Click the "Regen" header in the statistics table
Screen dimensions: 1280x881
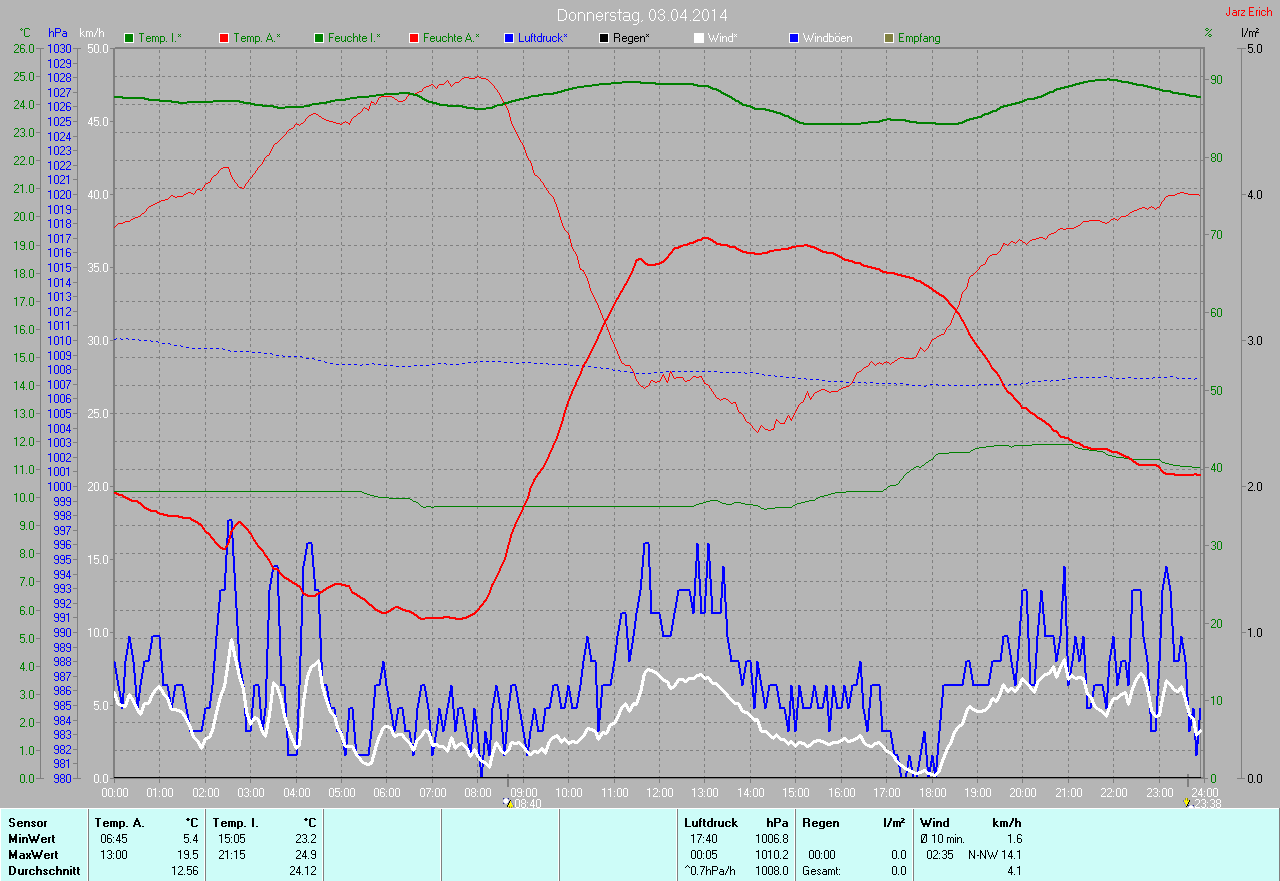(819, 822)
